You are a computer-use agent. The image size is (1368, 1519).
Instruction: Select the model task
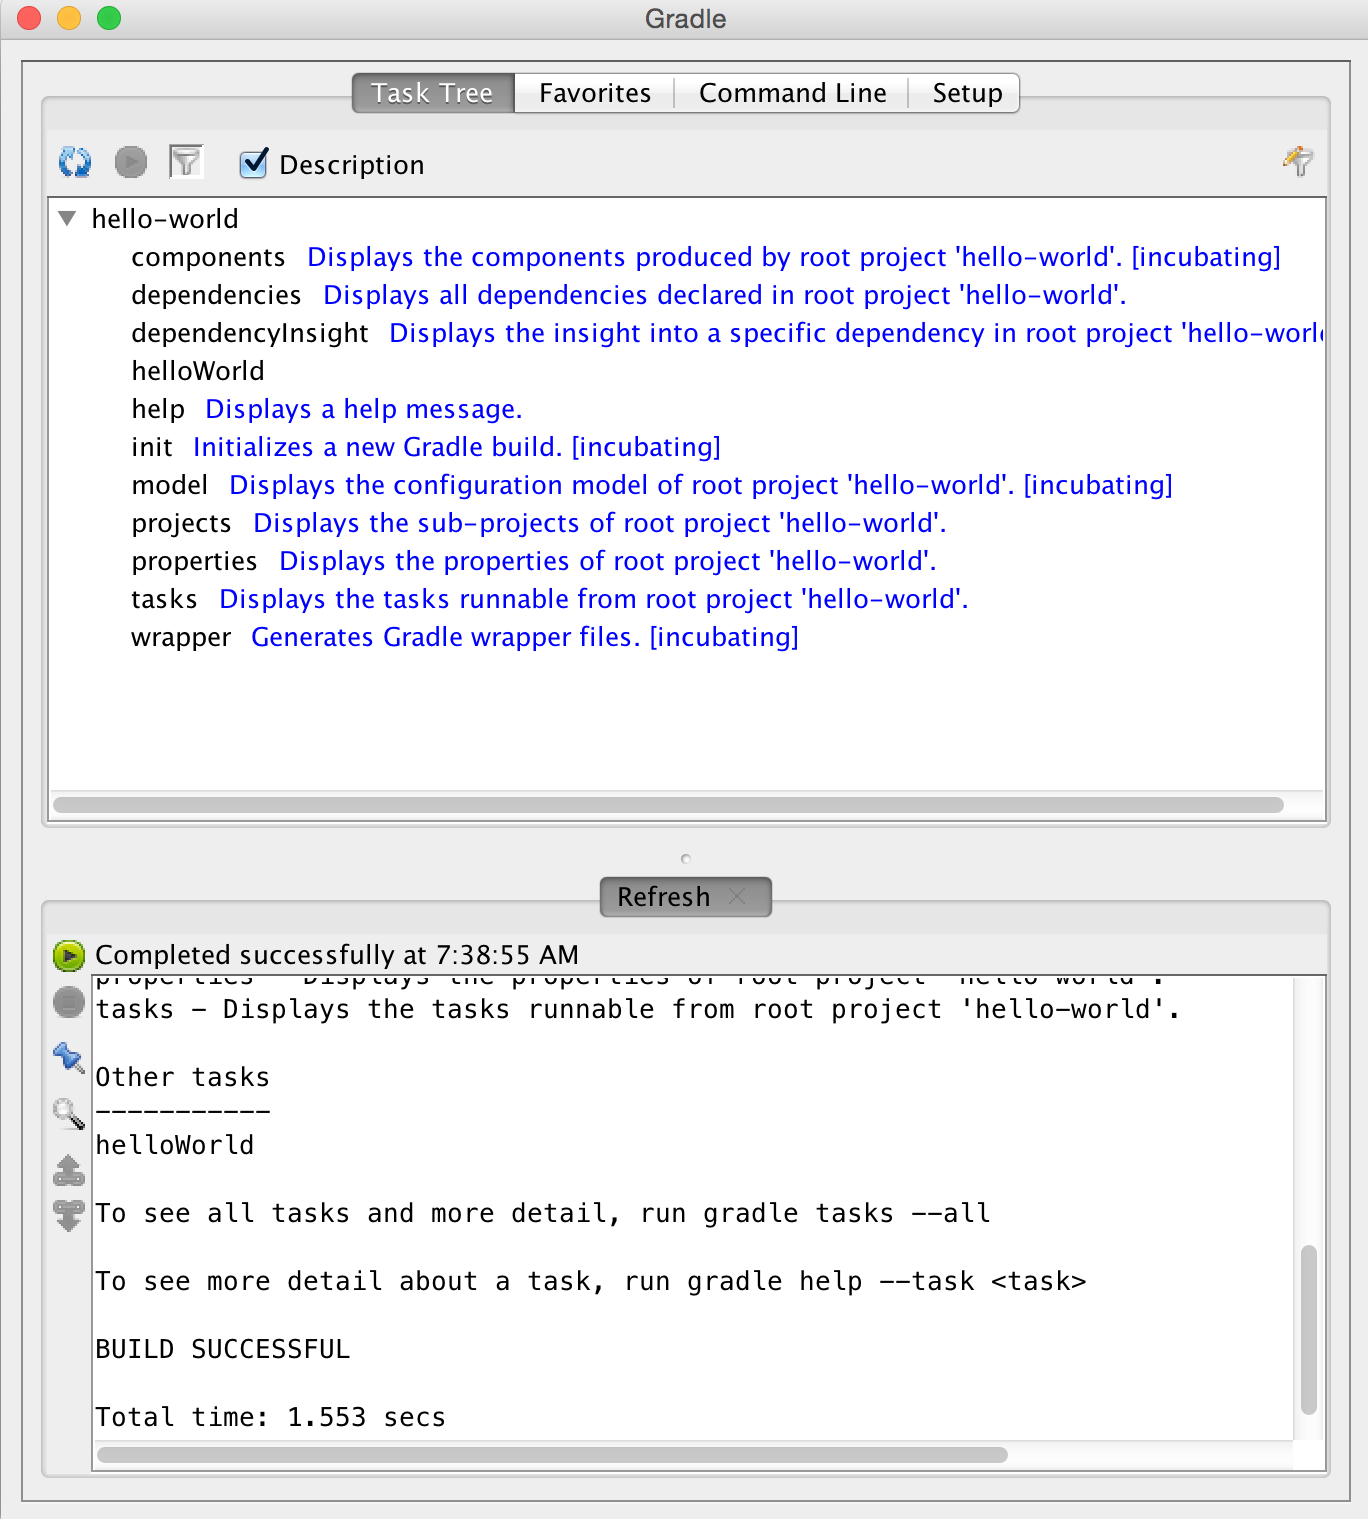170,485
